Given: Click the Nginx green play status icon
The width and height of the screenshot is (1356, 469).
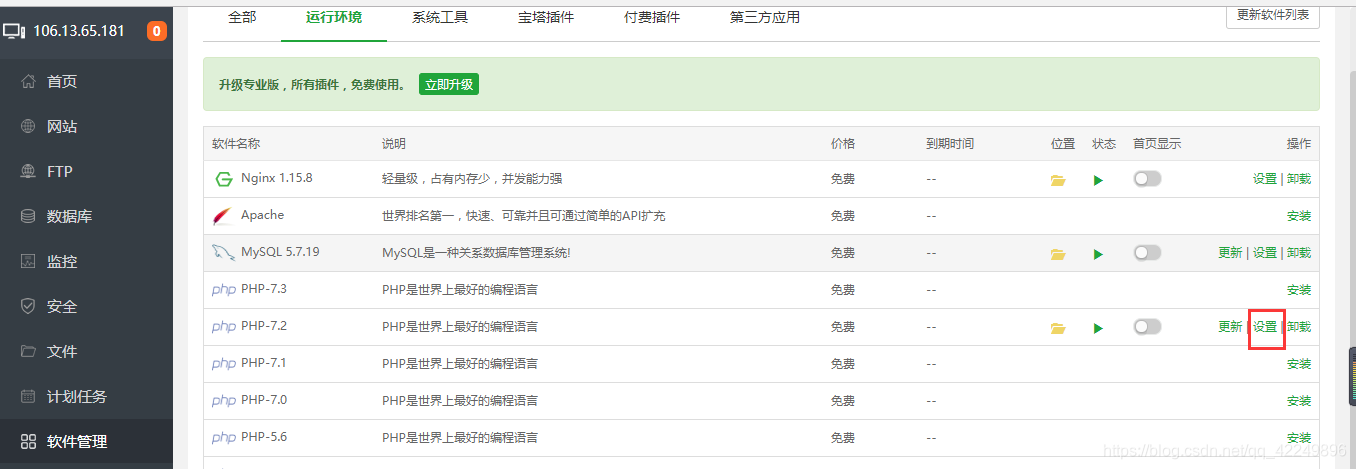Looking at the screenshot, I should (1099, 180).
